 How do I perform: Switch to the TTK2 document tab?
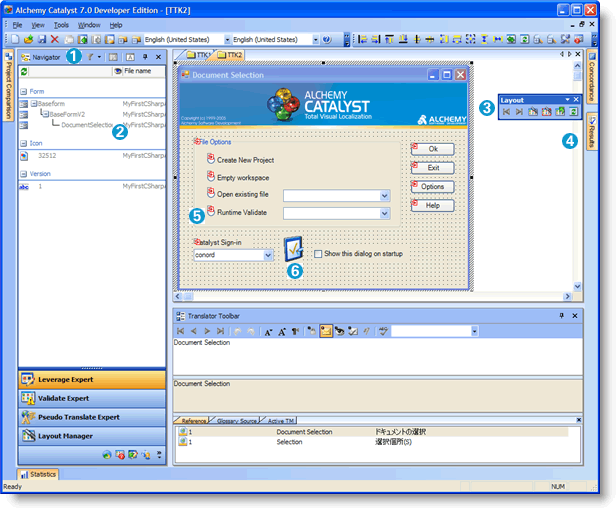(x=231, y=55)
